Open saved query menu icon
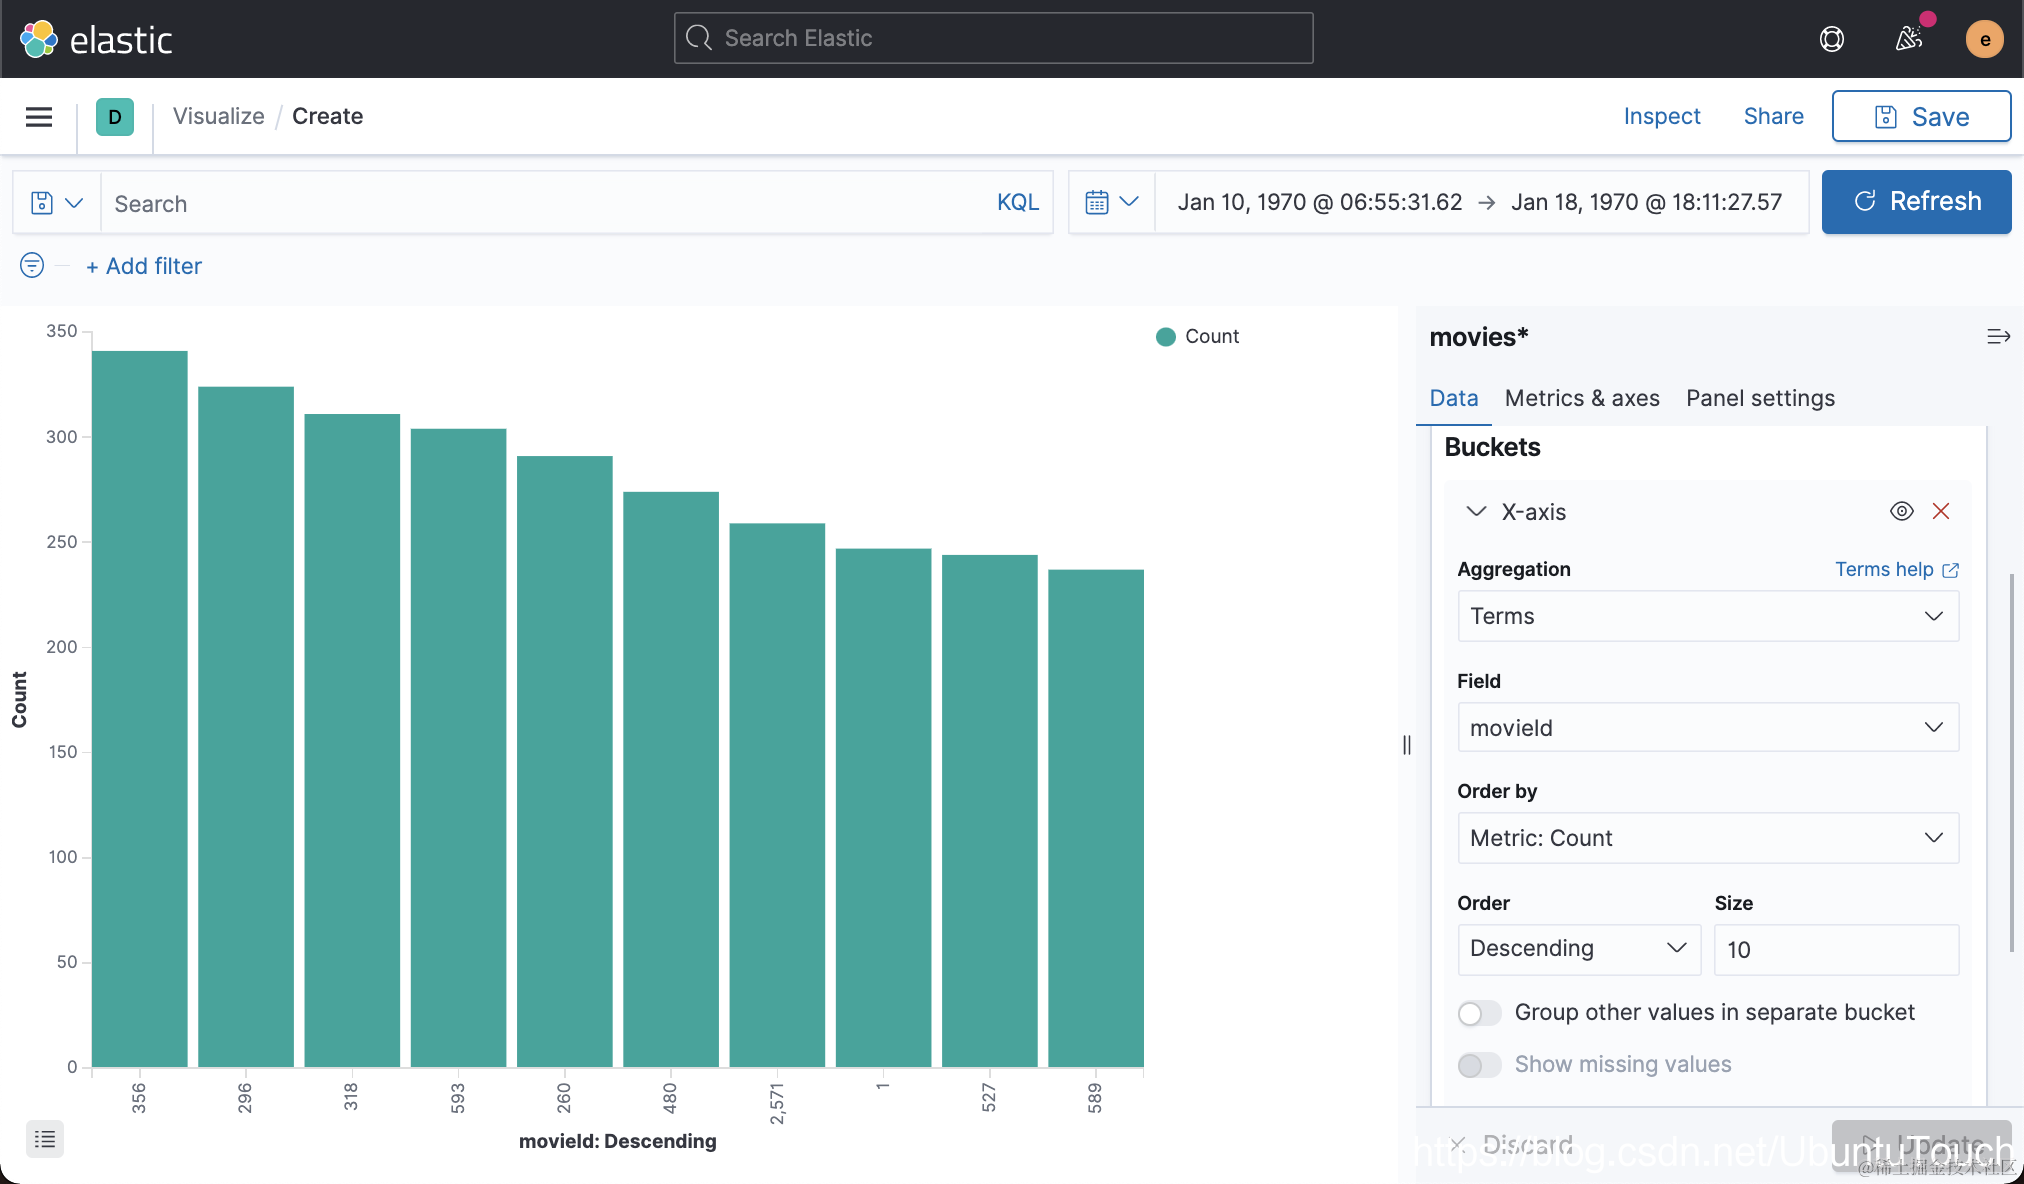 (x=56, y=203)
